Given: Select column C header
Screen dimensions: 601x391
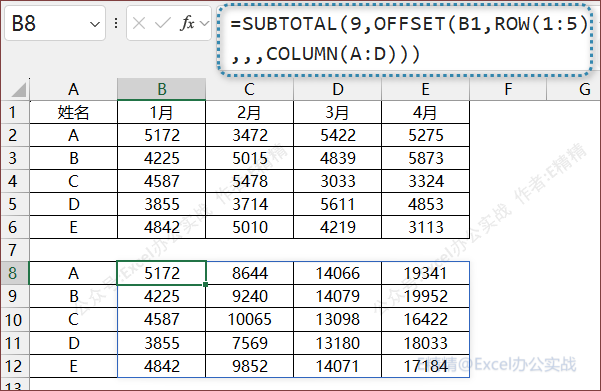Looking at the screenshot, I should (250, 89).
